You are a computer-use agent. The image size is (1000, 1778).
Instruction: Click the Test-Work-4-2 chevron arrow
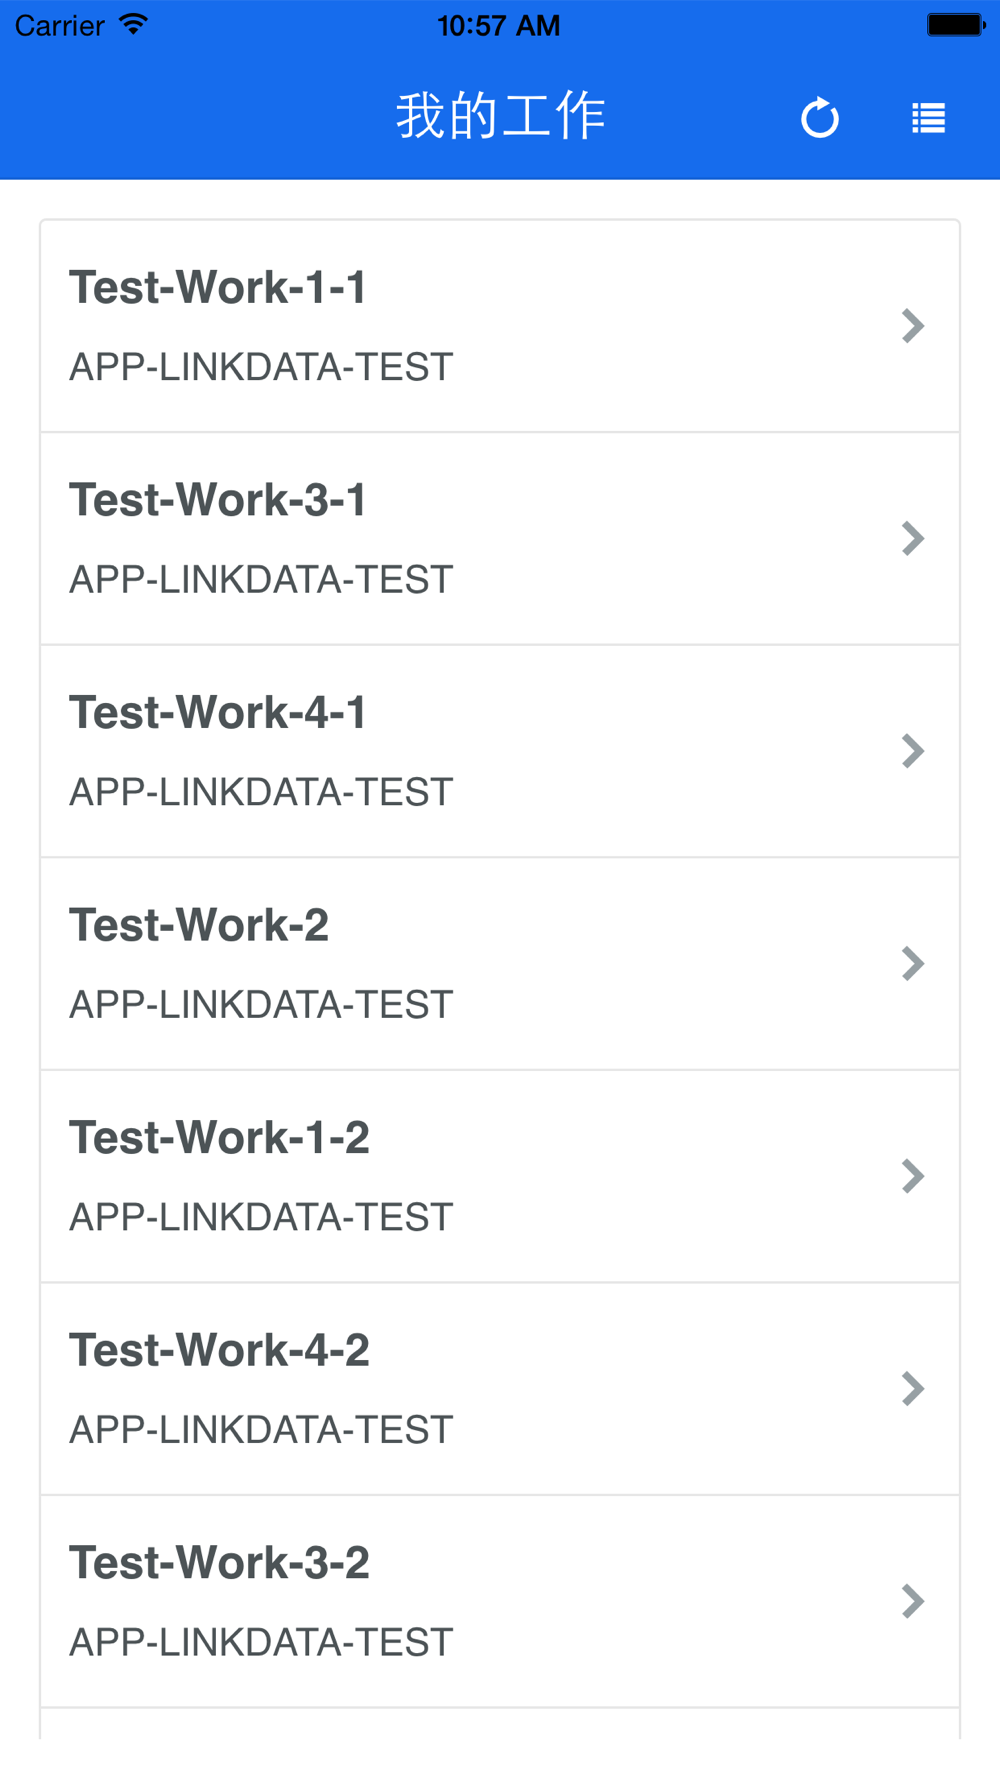(x=912, y=1389)
